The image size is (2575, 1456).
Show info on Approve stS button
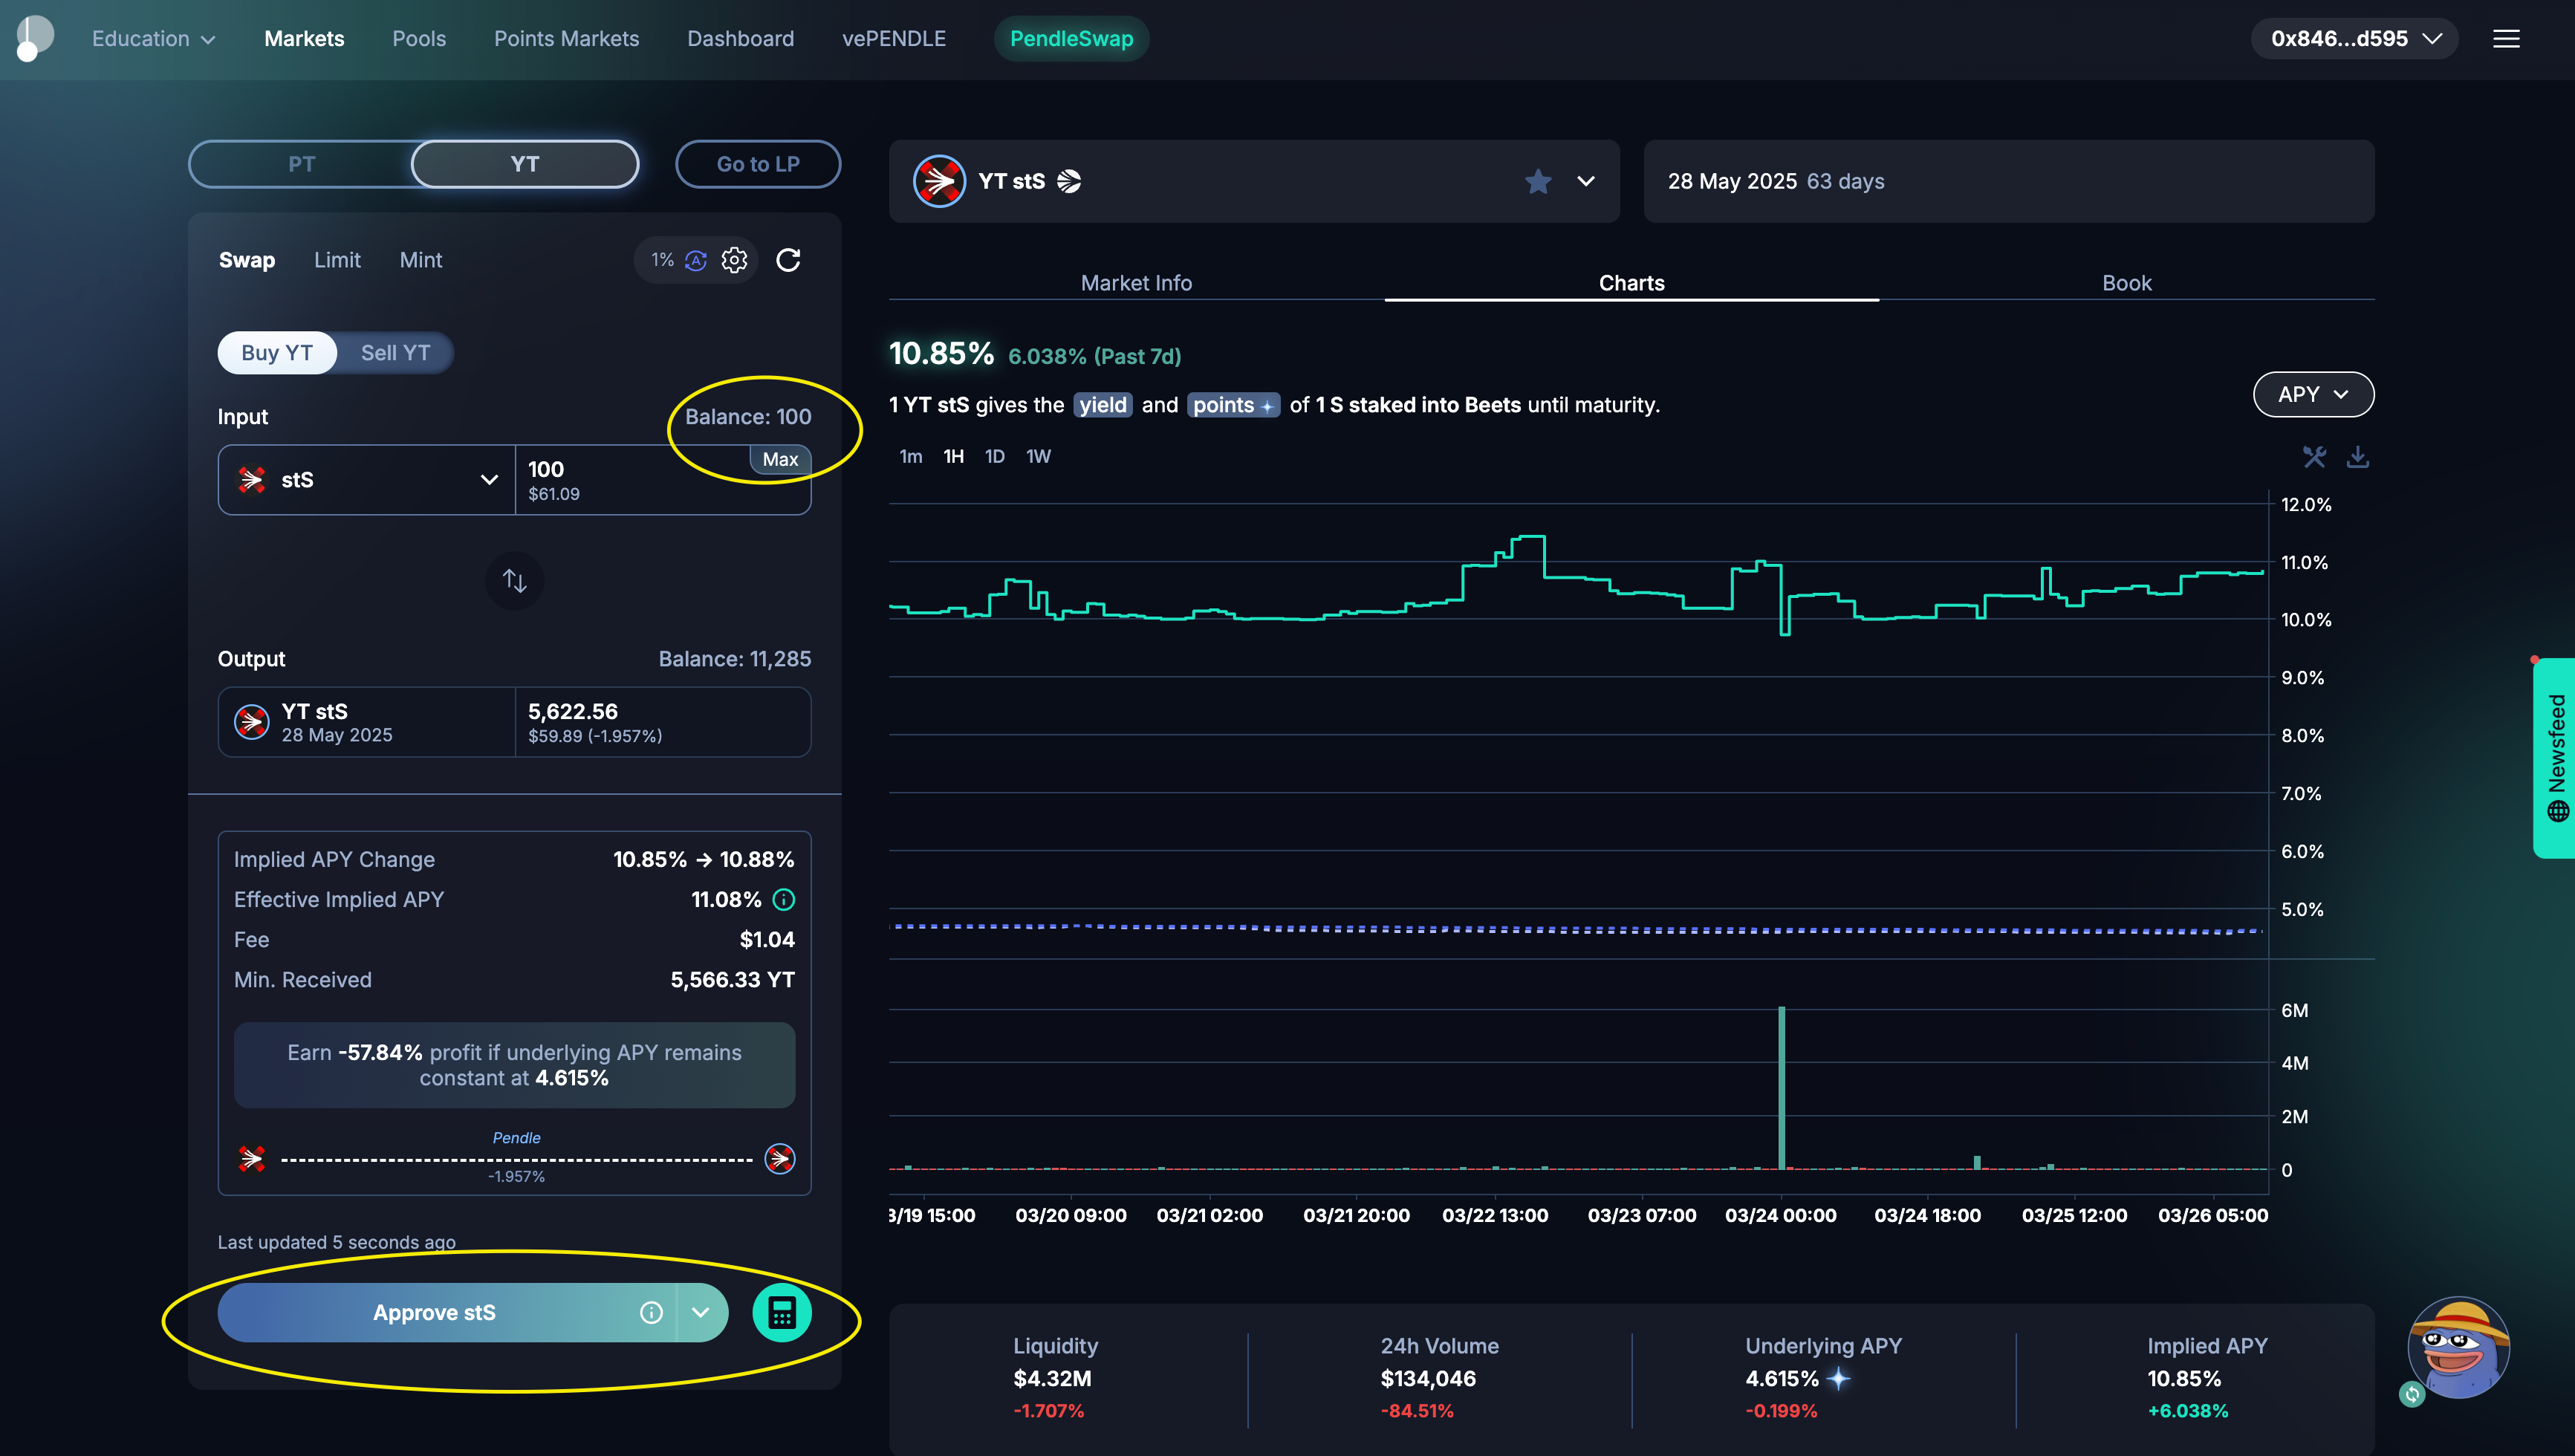point(651,1313)
